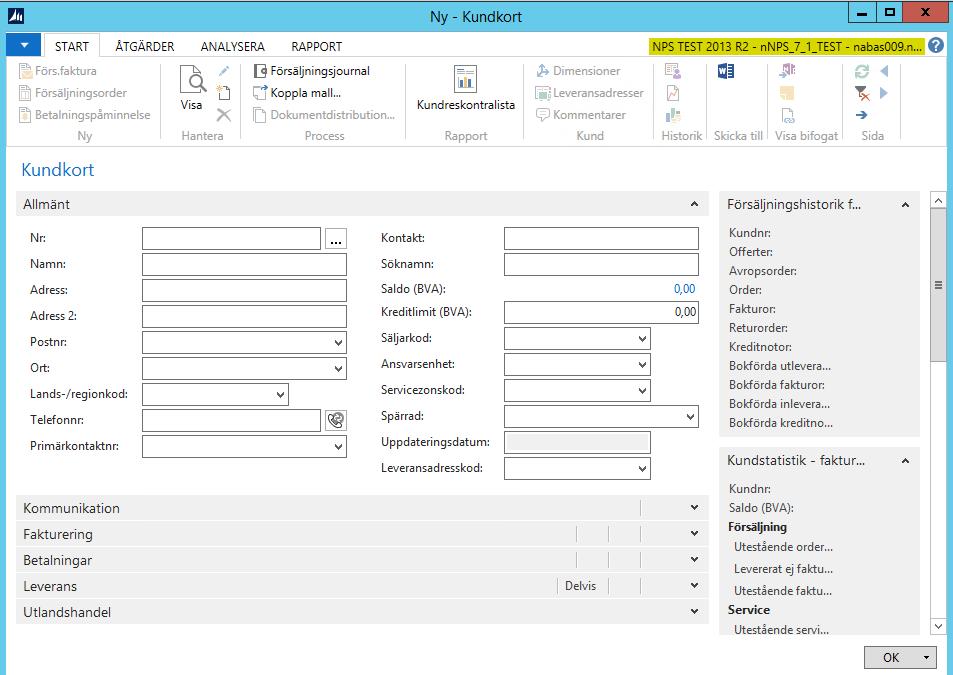Click the bar chart icon in Historik
Screen dimensions: 953x675
tap(673, 115)
